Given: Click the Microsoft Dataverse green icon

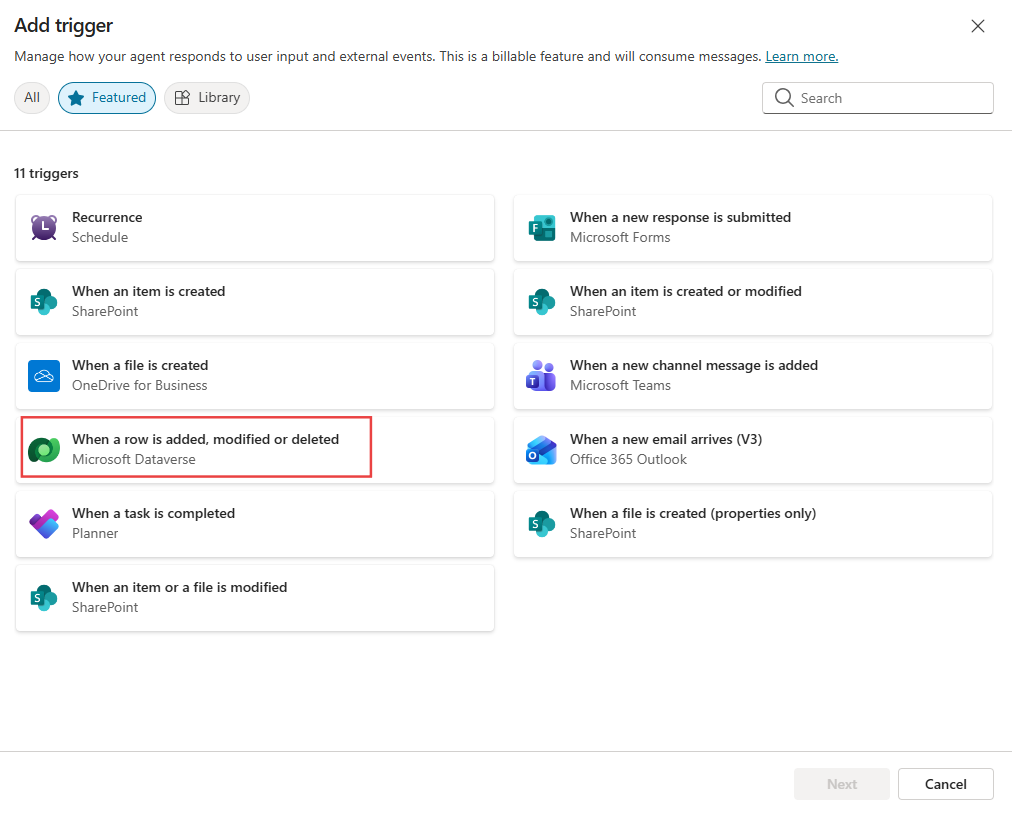Looking at the screenshot, I should pos(44,450).
